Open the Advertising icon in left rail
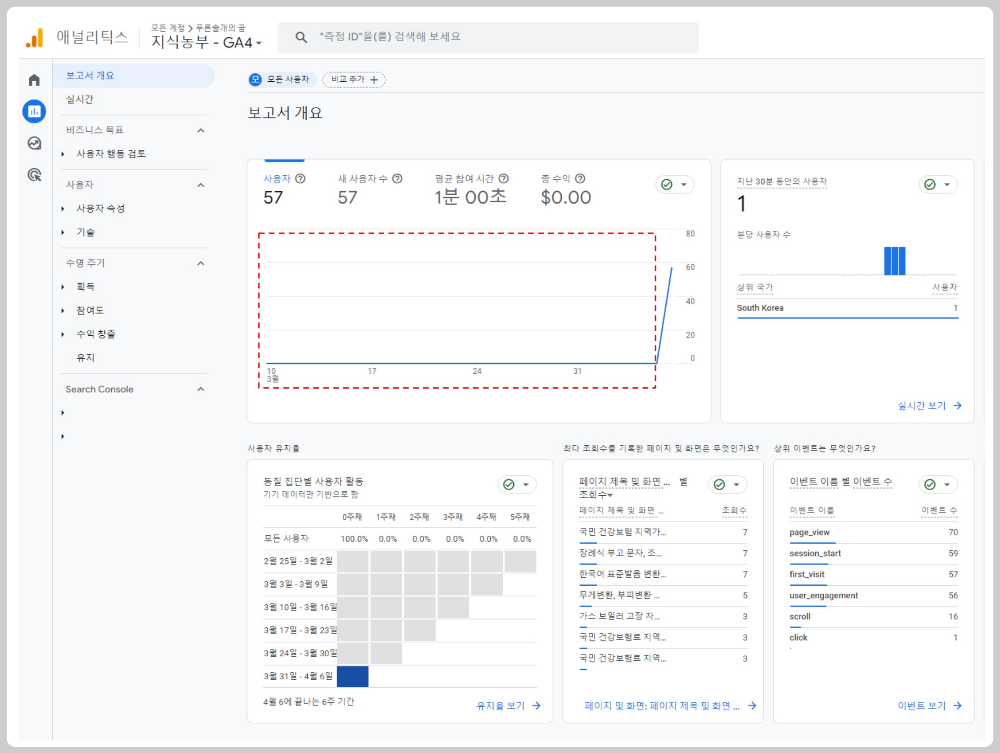 (x=34, y=175)
